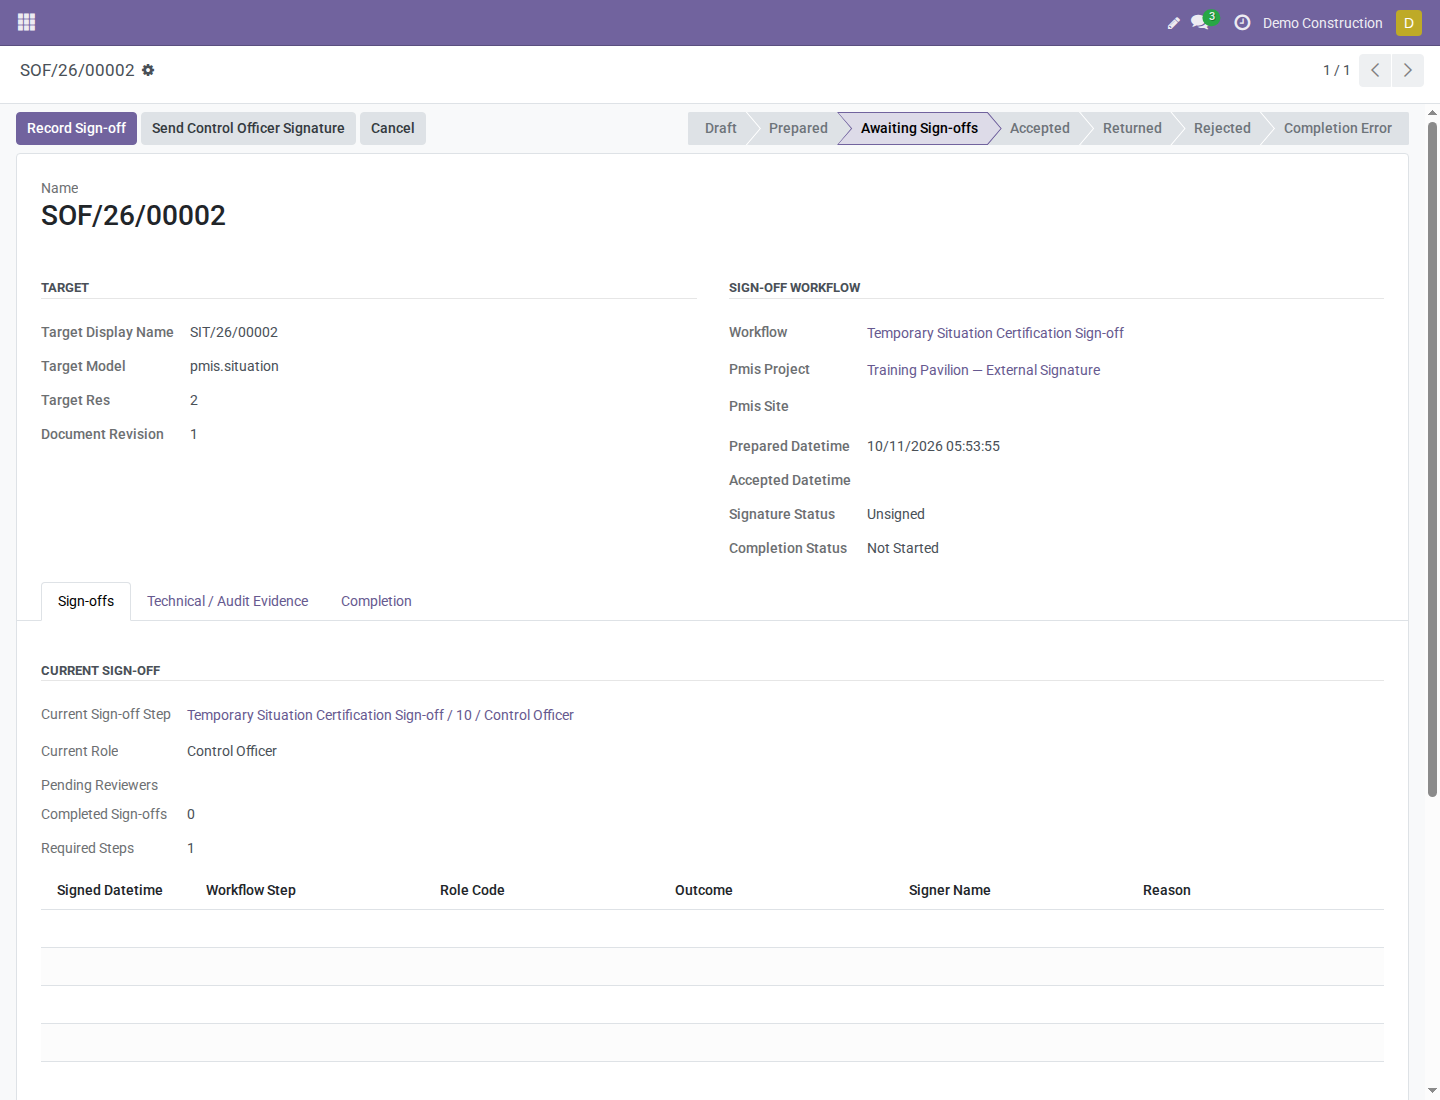Select the Completion Error stage
1440x1100 pixels.
click(x=1337, y=128)
